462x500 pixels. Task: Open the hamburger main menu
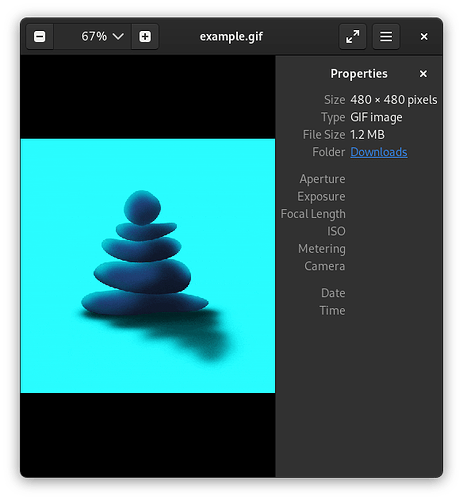(386, 36)
